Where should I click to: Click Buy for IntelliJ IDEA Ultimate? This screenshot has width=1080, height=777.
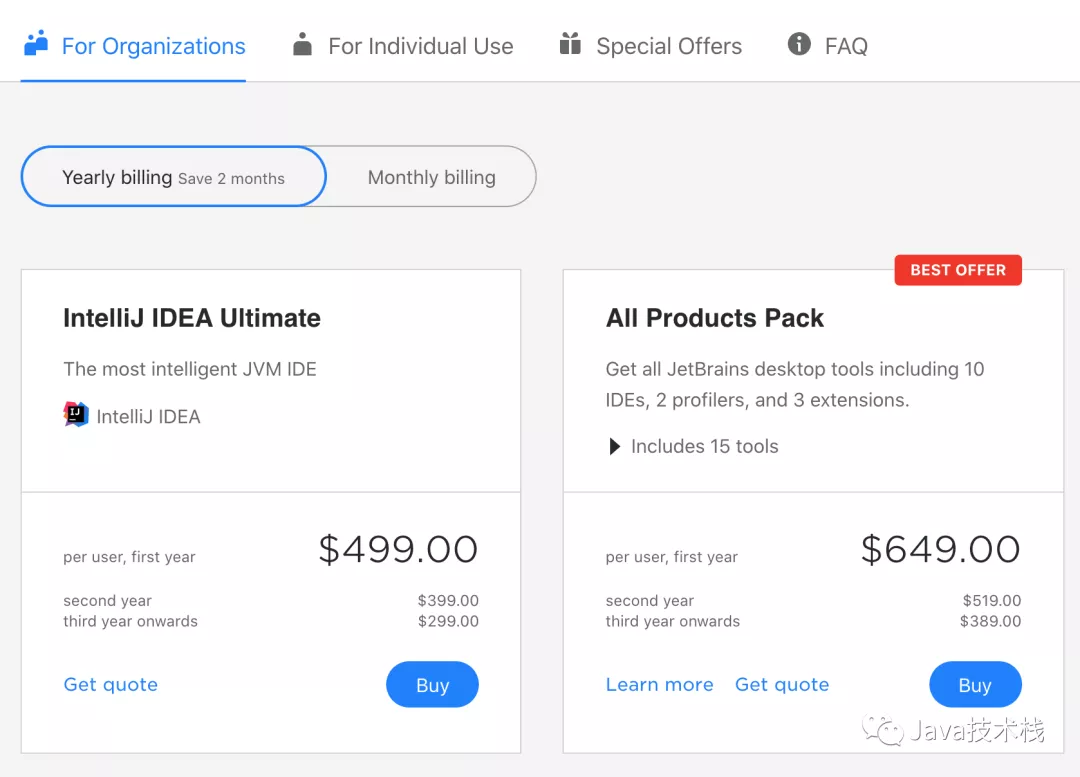(x=432, y=684)
